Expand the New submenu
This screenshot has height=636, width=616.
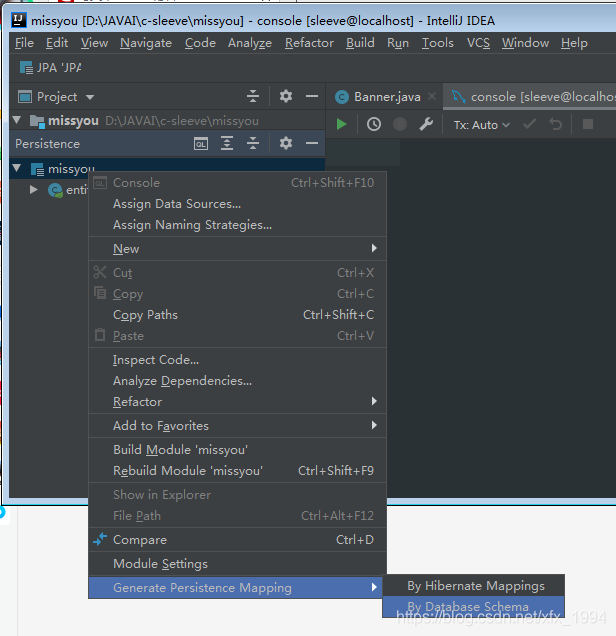[238, 249]
